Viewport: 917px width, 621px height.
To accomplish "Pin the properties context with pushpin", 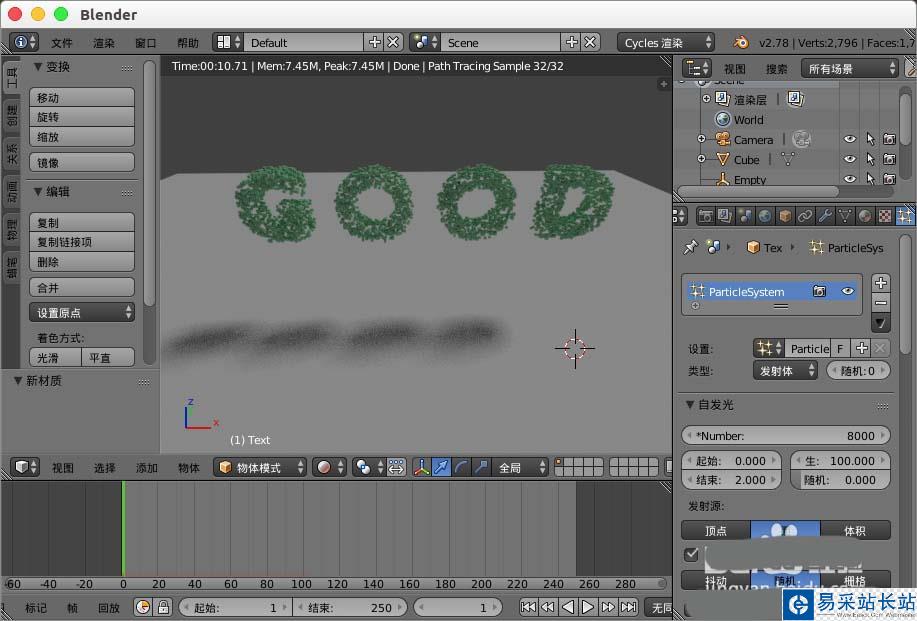I will [x=691, y=247].
